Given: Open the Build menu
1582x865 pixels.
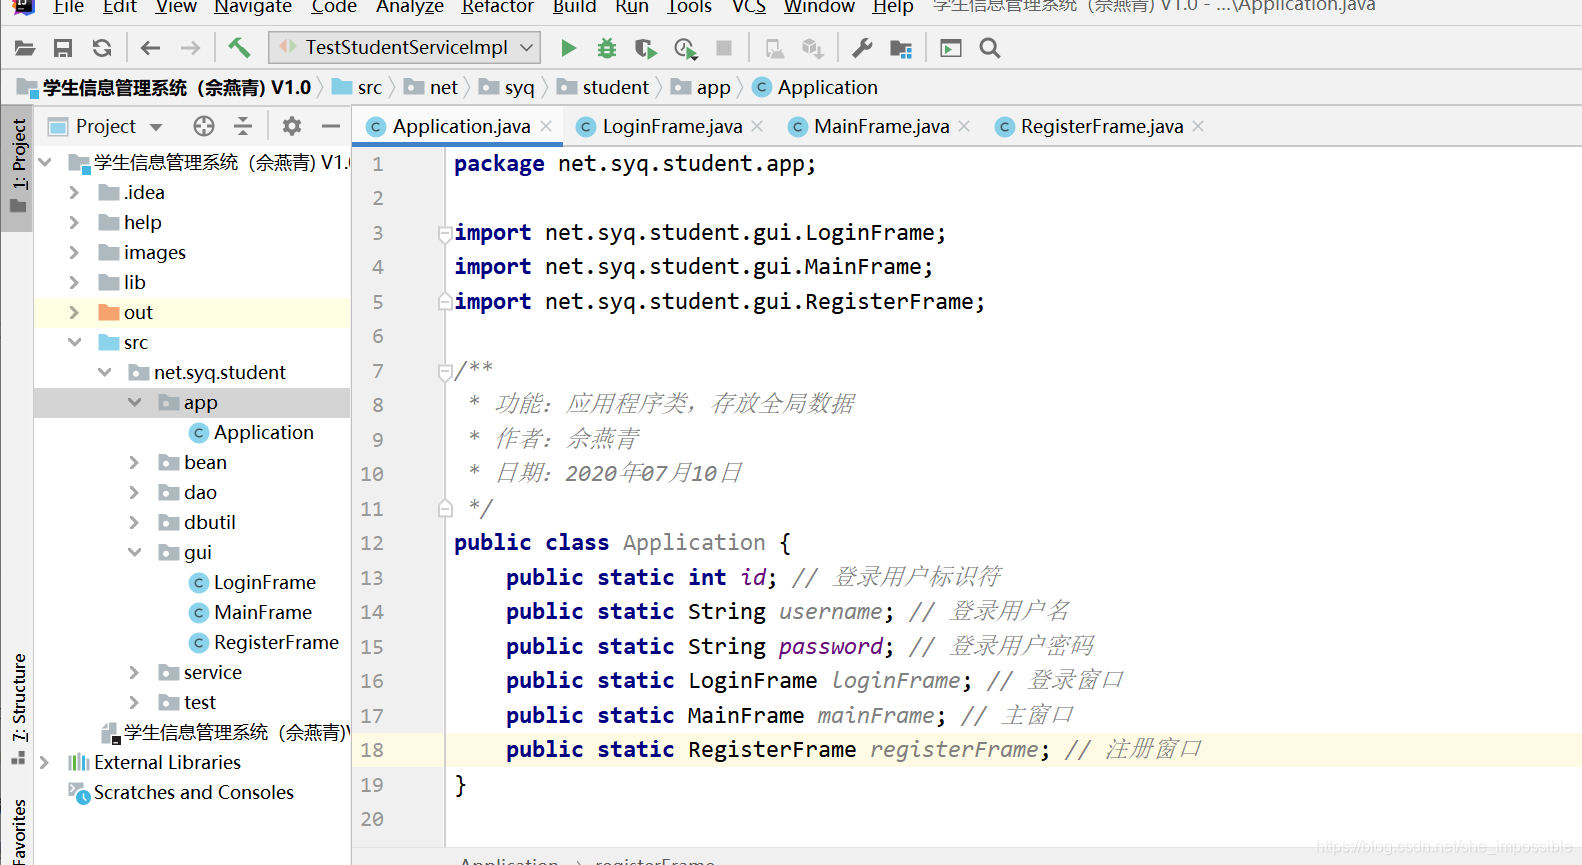Looking at the screenshot, I should point(574,7).
